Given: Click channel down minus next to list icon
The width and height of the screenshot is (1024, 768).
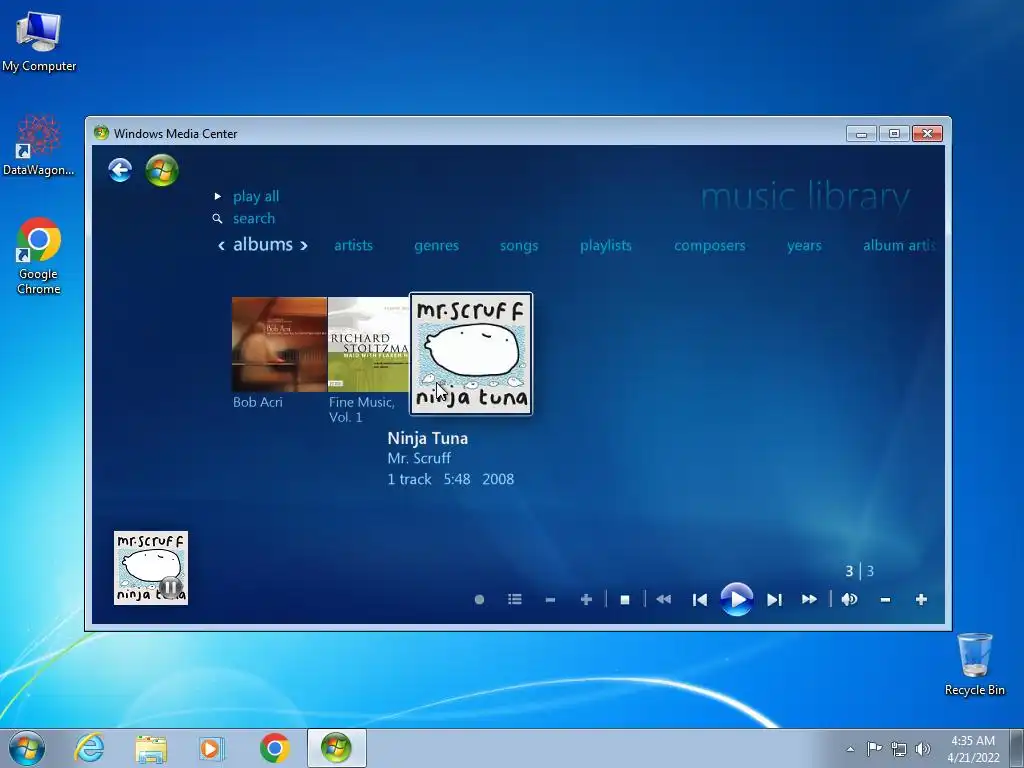Looking at the screenshot, I should 551,600.
